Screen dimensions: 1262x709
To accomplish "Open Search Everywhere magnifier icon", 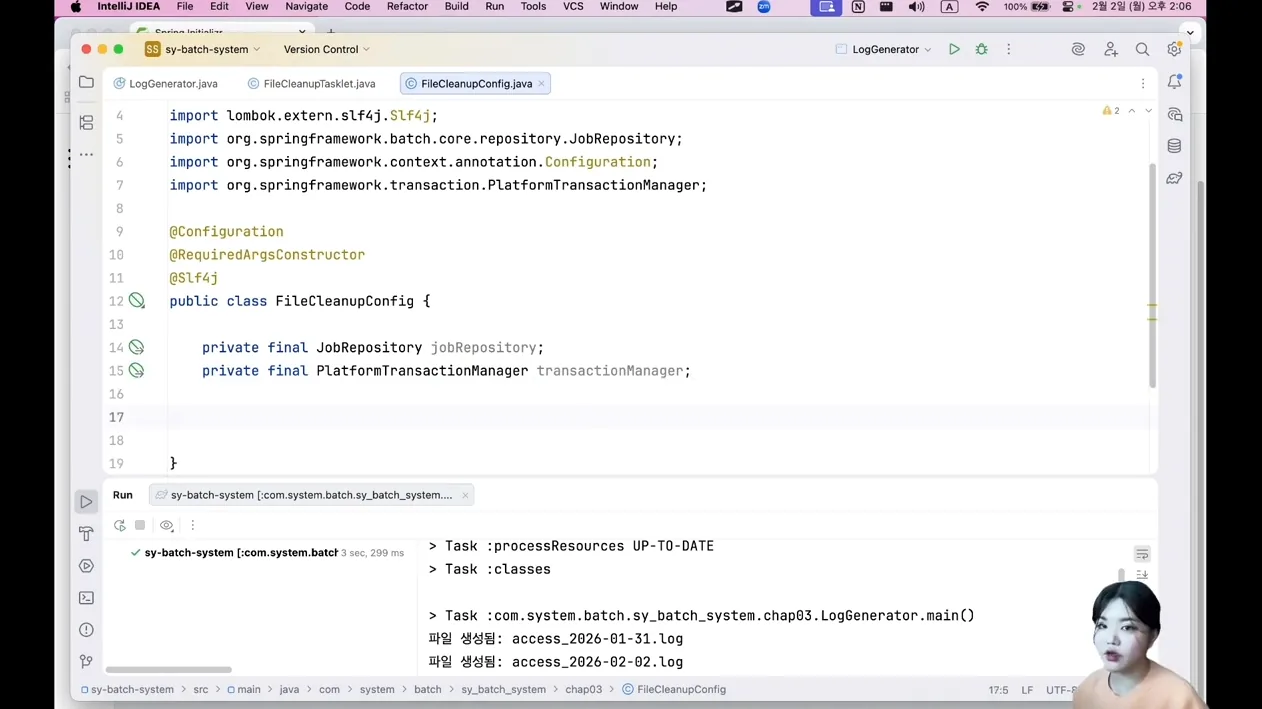I will tap(1142, 49).
